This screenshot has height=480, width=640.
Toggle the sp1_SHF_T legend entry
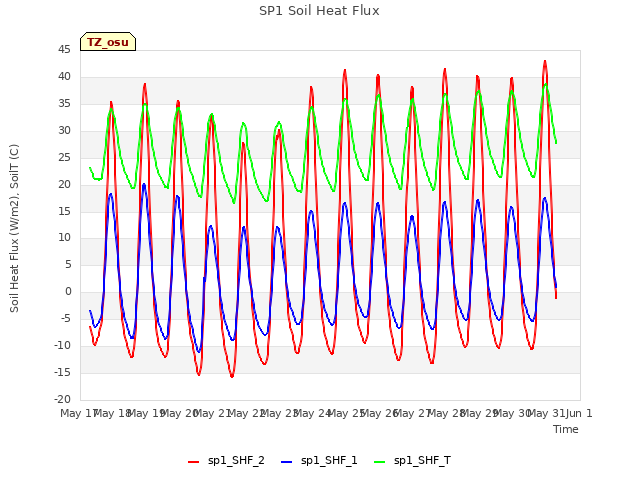tap(413, 461)
